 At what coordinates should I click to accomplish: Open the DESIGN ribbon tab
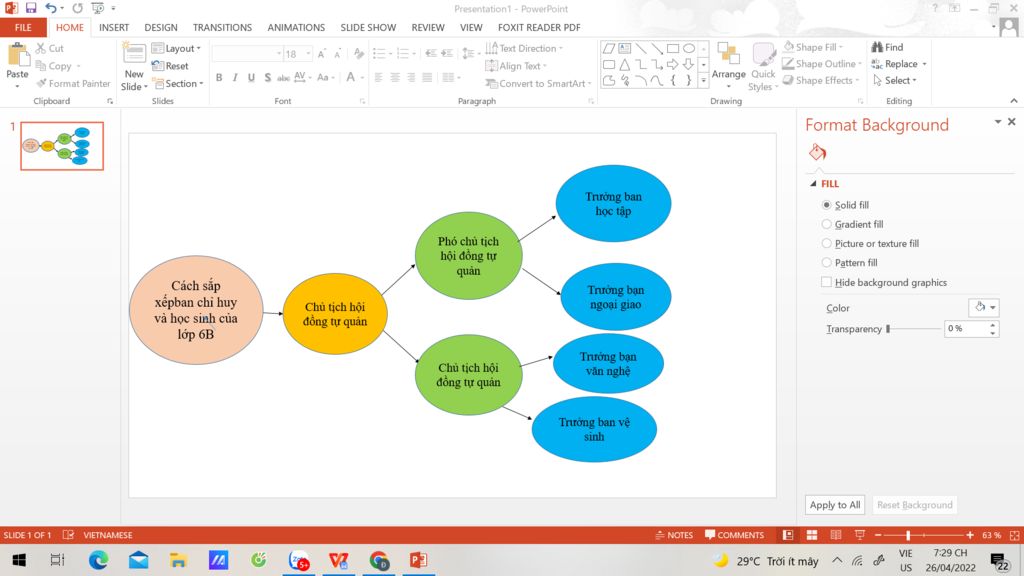[x=161, y=27]
